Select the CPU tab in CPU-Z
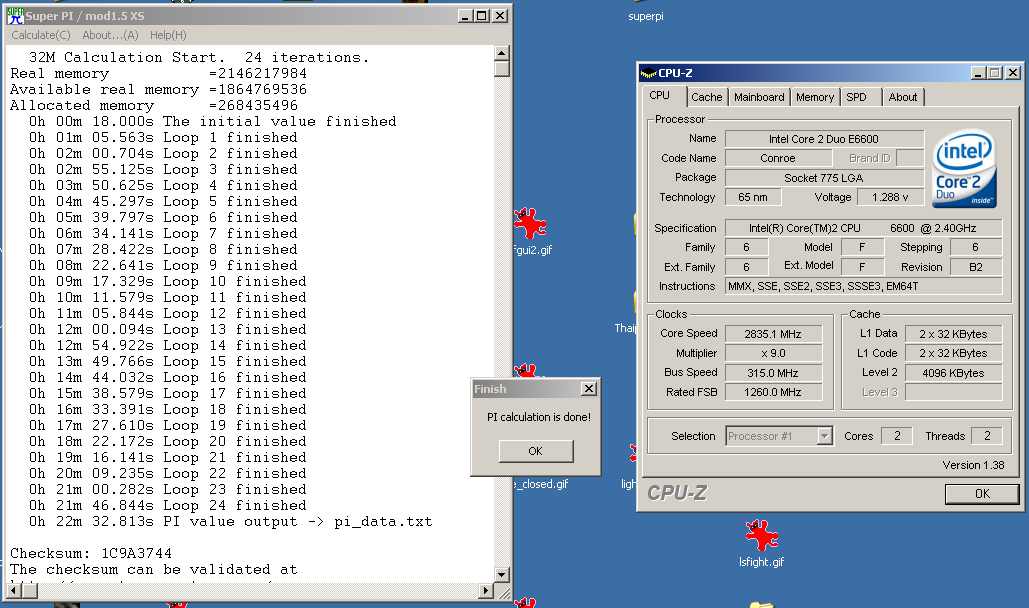The height and width of the screenshot is (608, 1029). click(660, 95)
